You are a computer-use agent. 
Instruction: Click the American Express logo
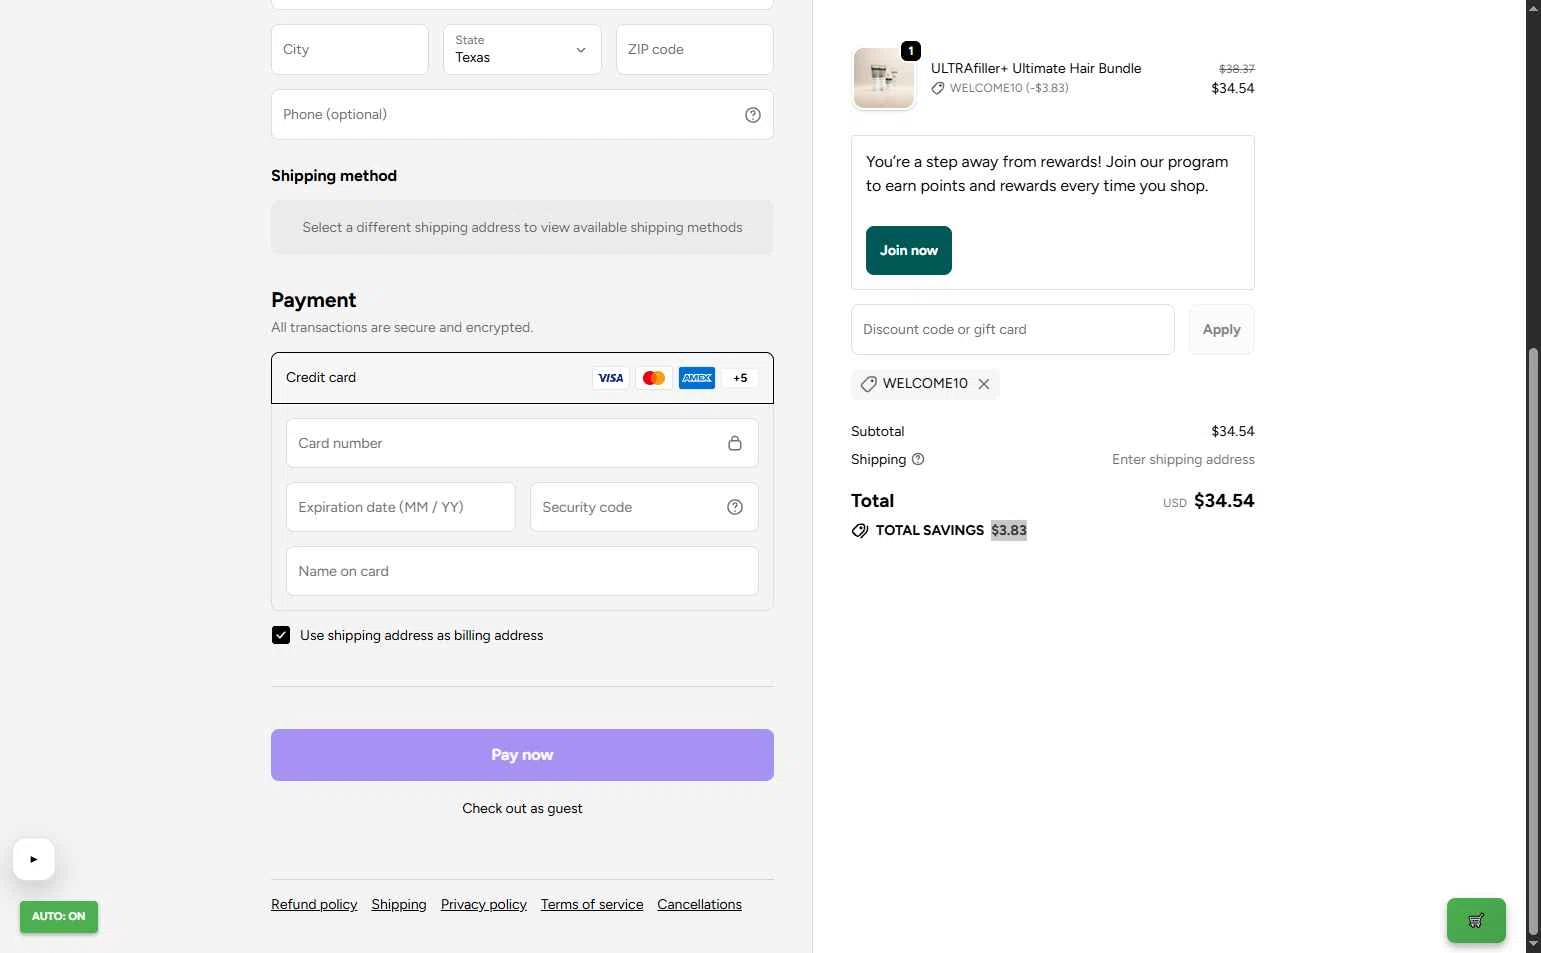[x=697, y=378]
